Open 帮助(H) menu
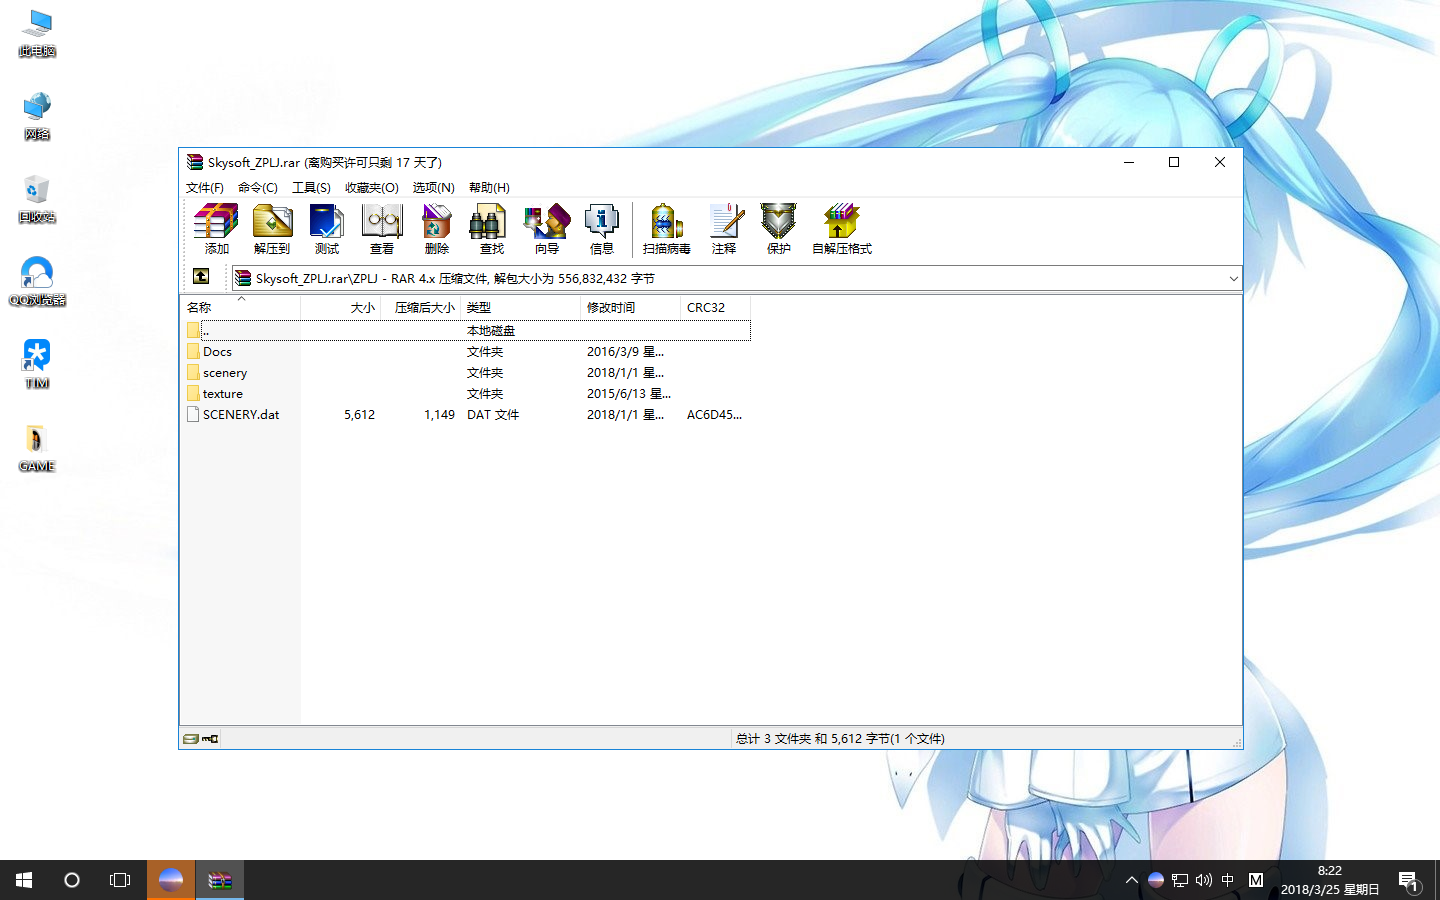Screen dimensions: 1440x900 489,188
